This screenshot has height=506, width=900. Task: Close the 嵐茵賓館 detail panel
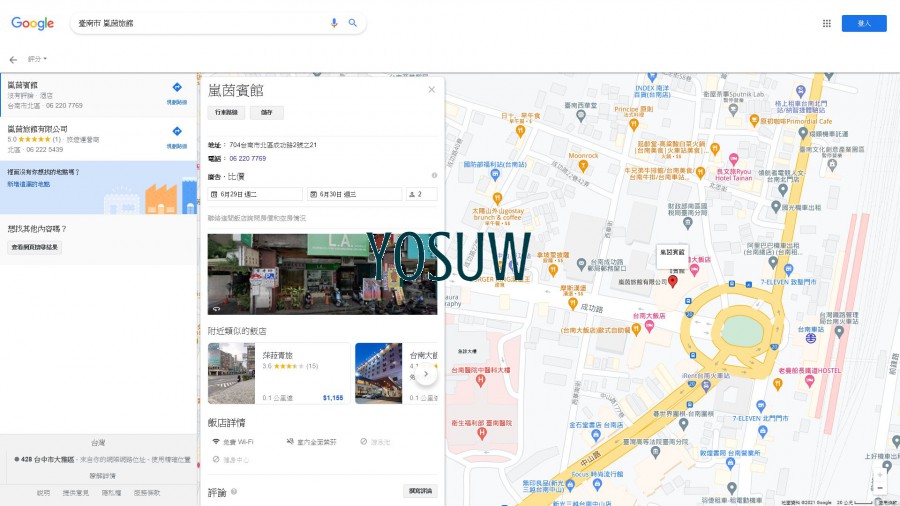pos(432,89)
